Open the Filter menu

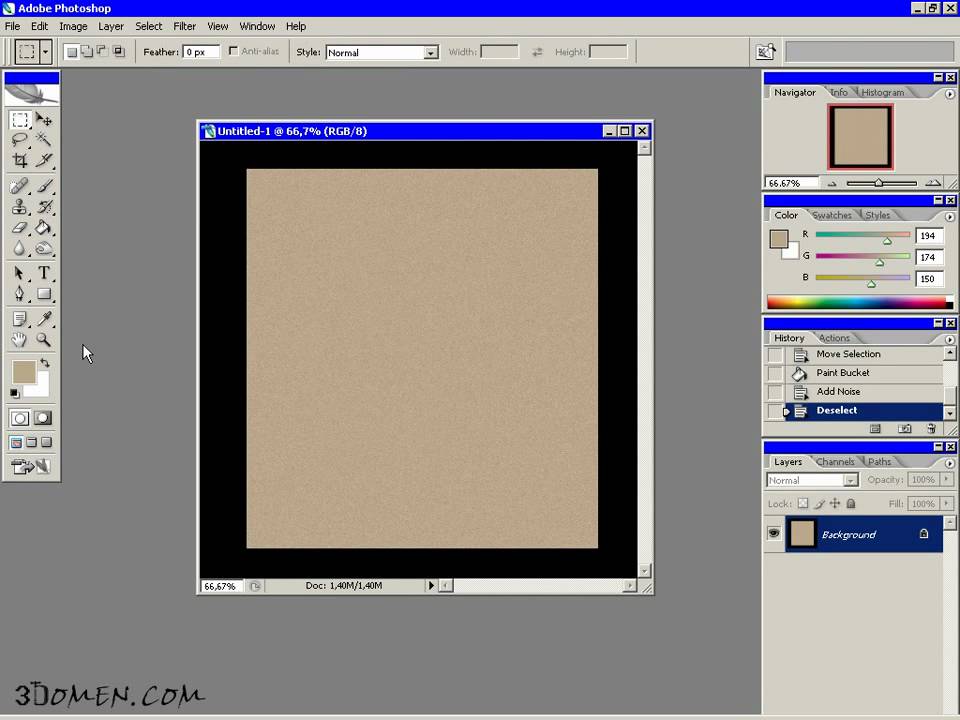pos(184,26)
